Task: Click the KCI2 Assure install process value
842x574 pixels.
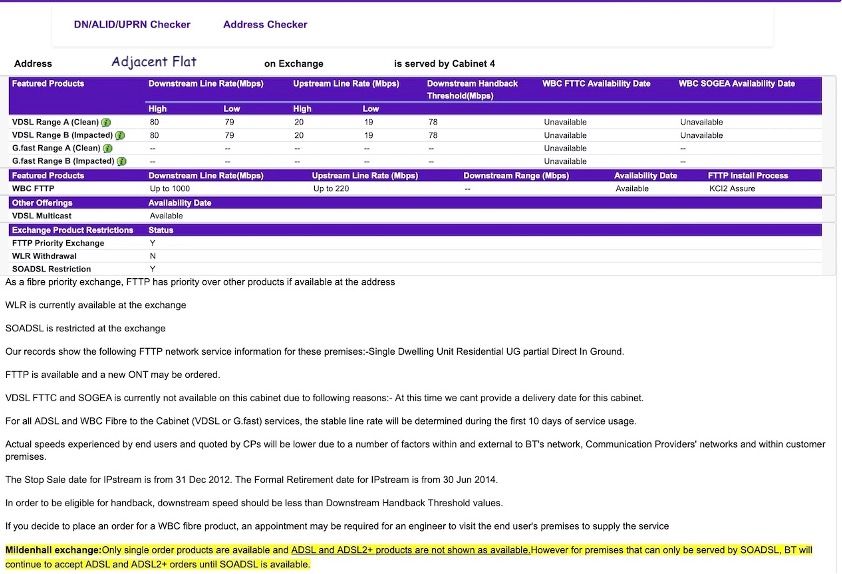Action: (732, 188)
